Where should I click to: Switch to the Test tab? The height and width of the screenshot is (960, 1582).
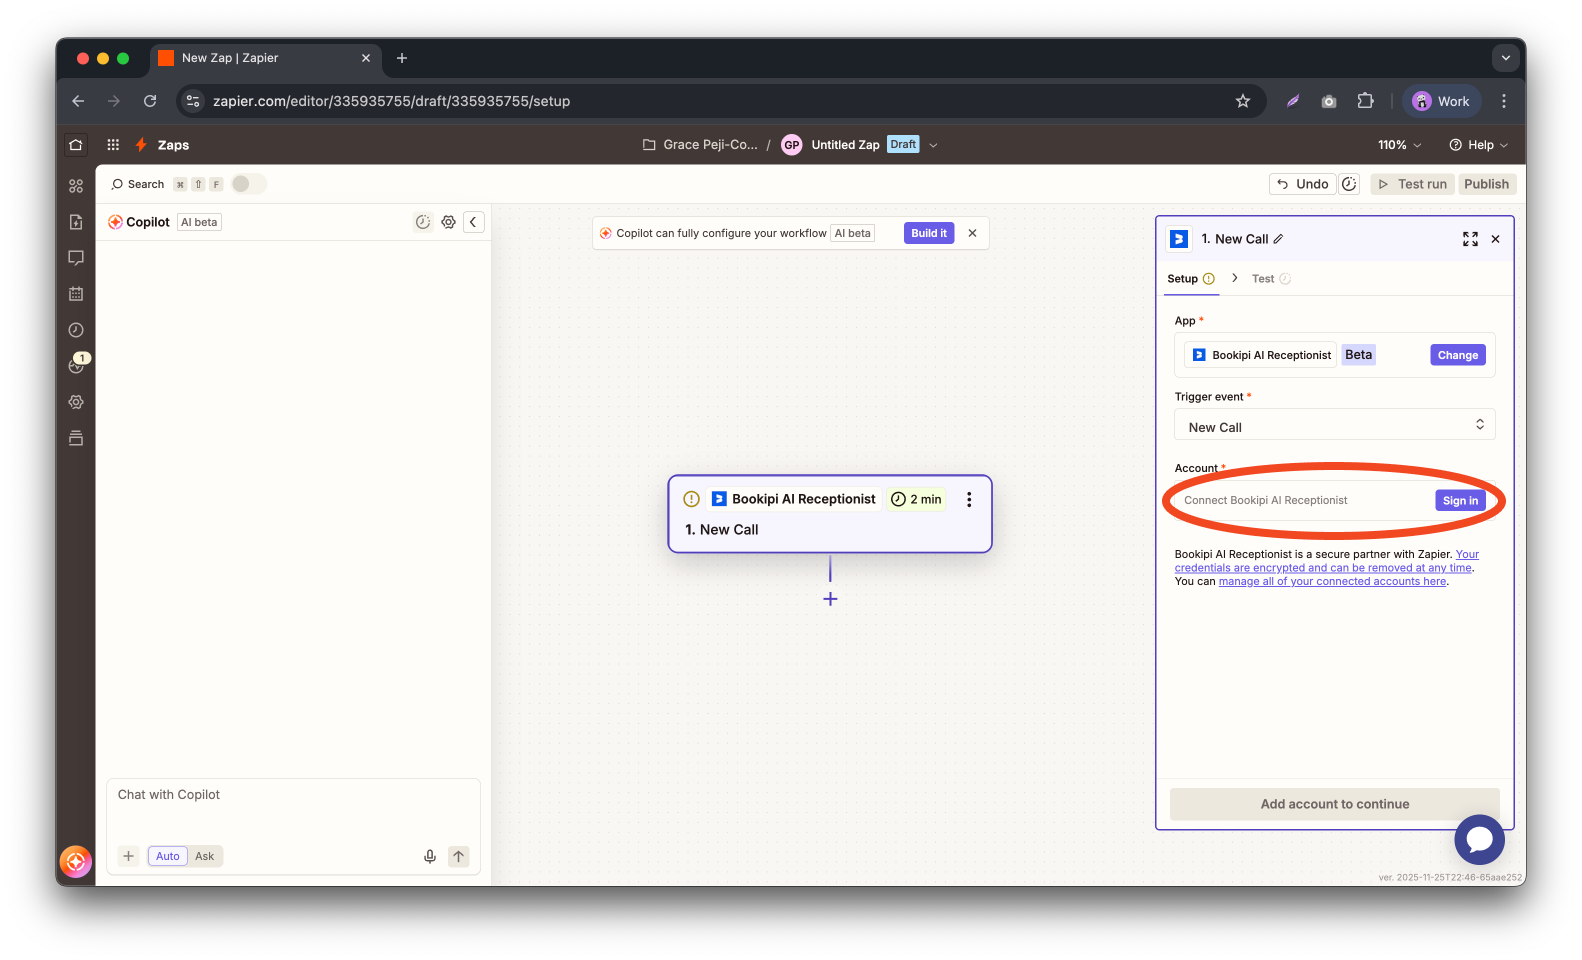tap(1271, 279)
